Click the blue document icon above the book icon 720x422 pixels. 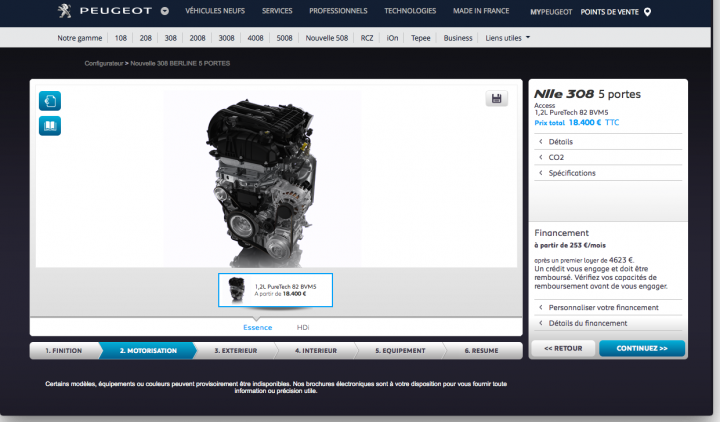pyautogui.click(x=50, y=101)
